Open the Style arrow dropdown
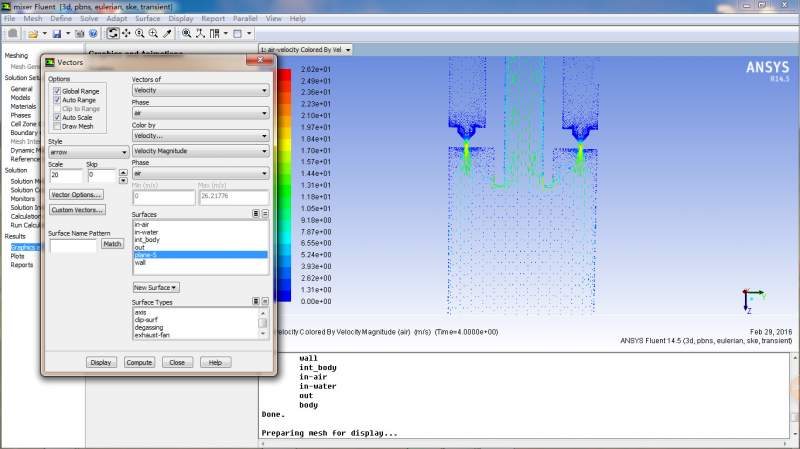Screen dimensions: 800x449 click(88, 152)
